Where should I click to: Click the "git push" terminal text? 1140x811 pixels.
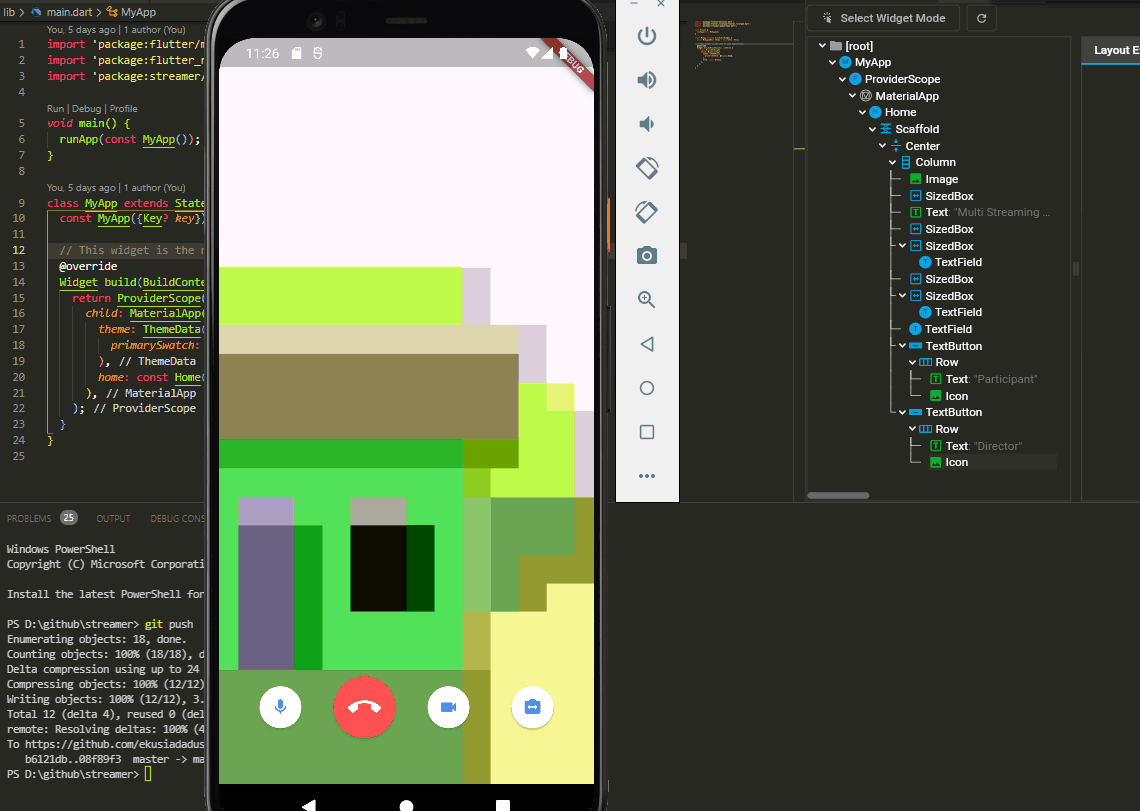[169, 624]
